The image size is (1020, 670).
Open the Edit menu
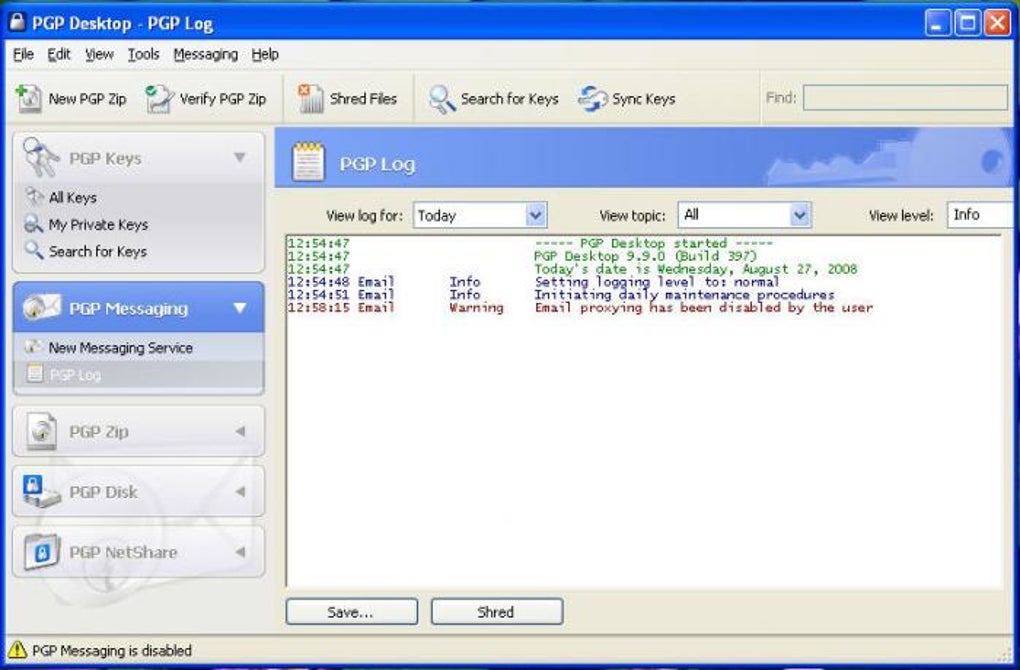(x=59, y=55)
